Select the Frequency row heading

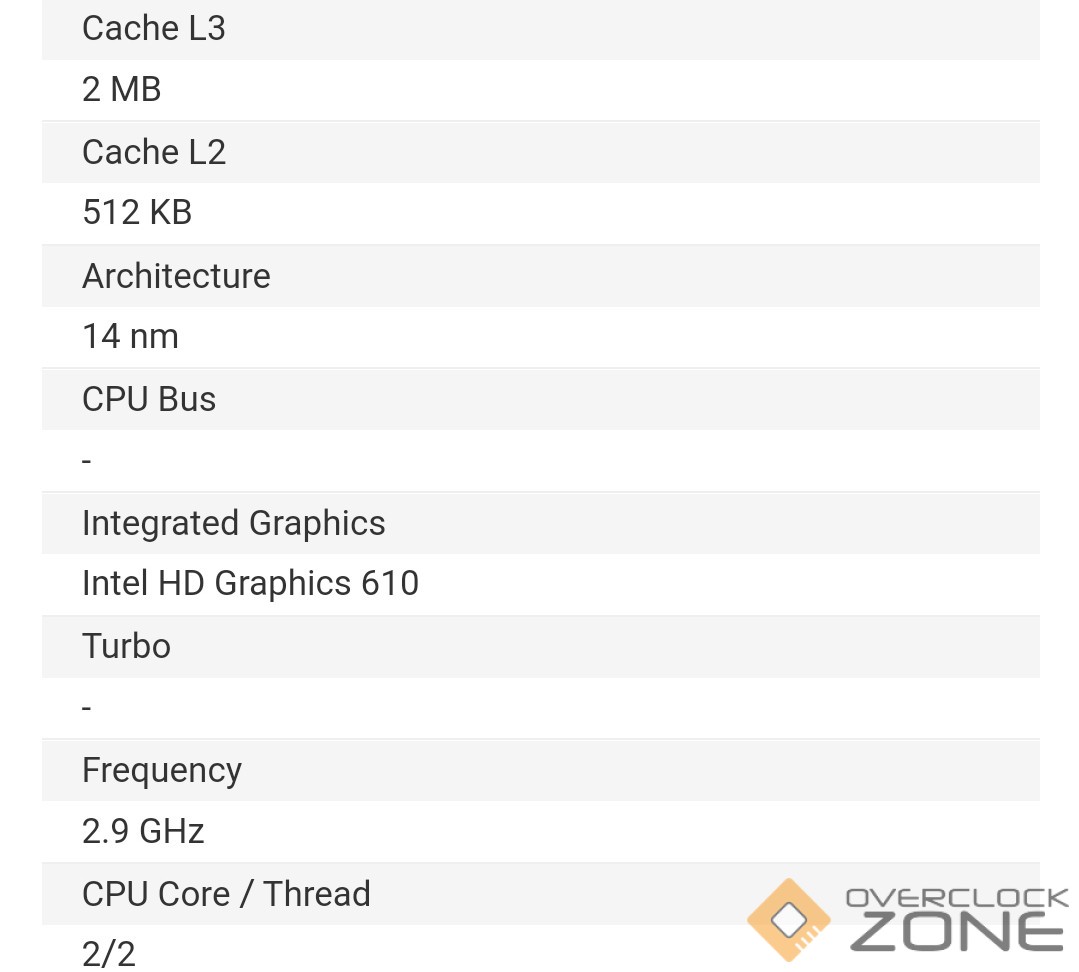162,770
